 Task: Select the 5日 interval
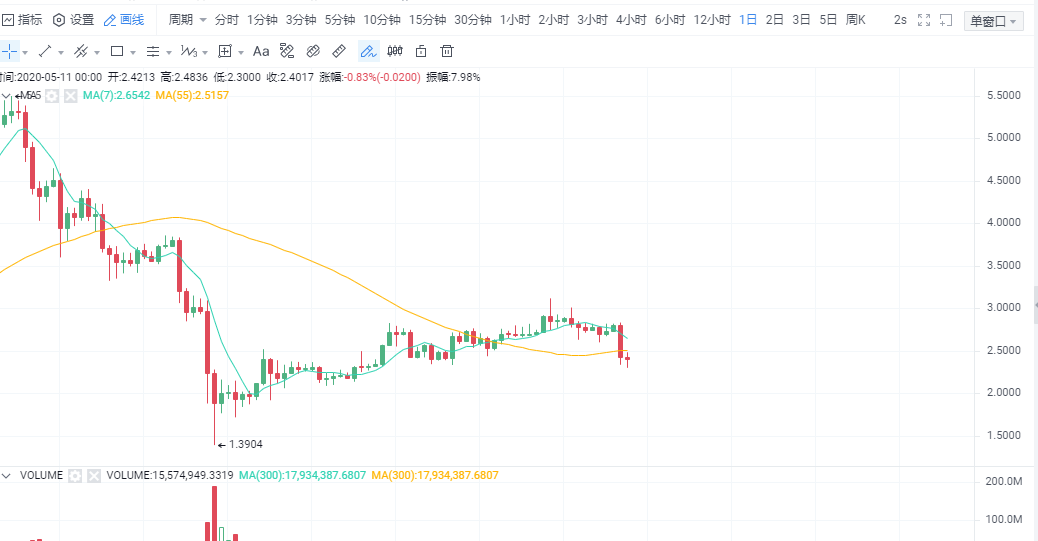click(x=828, y=20)
